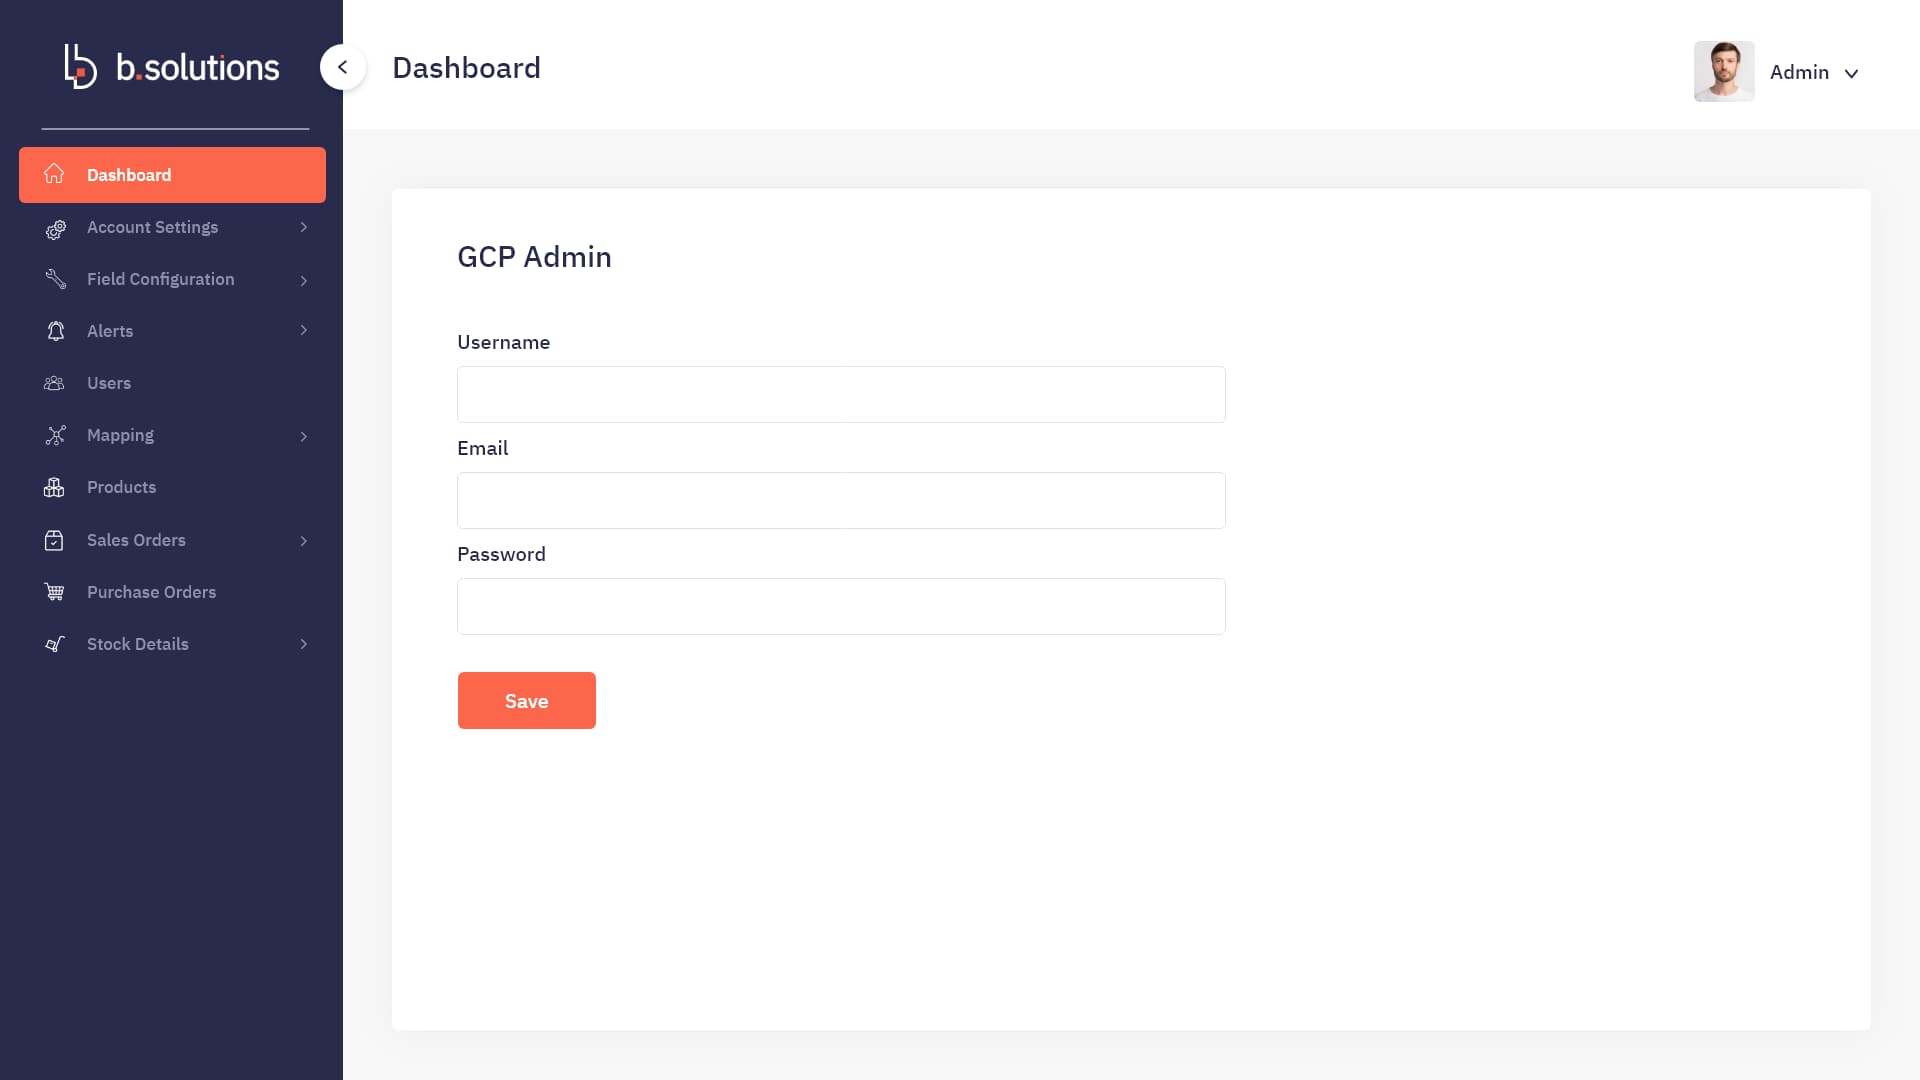Focus the Email input field
1920x1080 pixels.
click(x=841, y=500)
